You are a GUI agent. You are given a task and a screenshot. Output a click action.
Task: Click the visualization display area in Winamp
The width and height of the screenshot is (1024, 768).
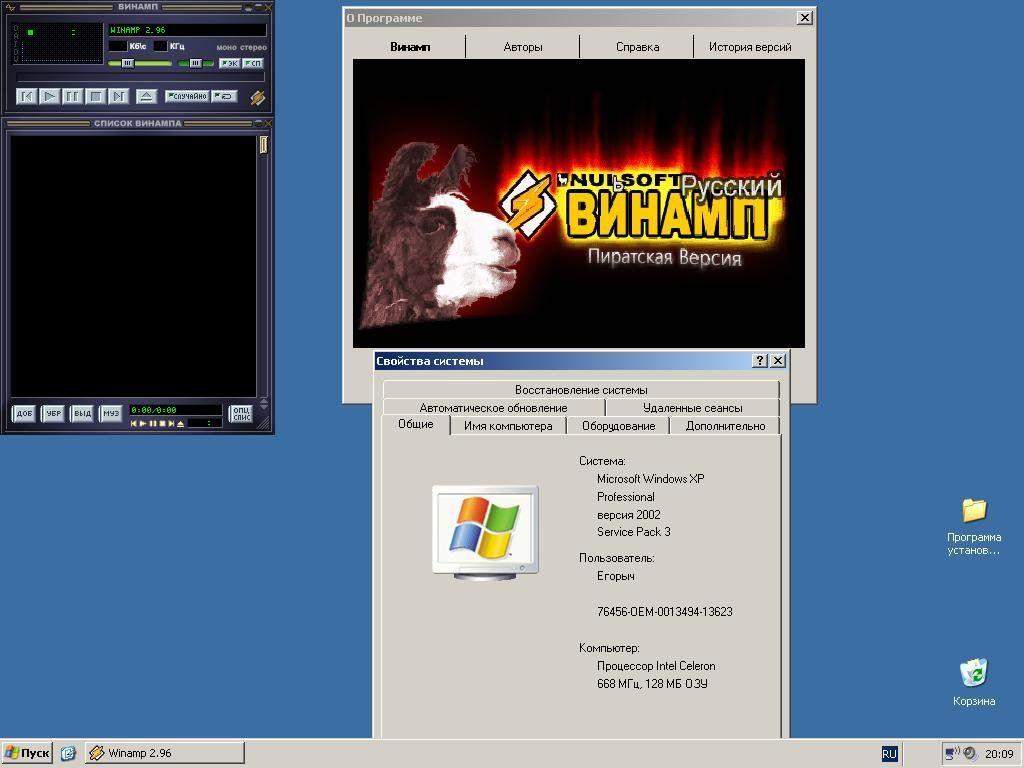pos(58,46)
